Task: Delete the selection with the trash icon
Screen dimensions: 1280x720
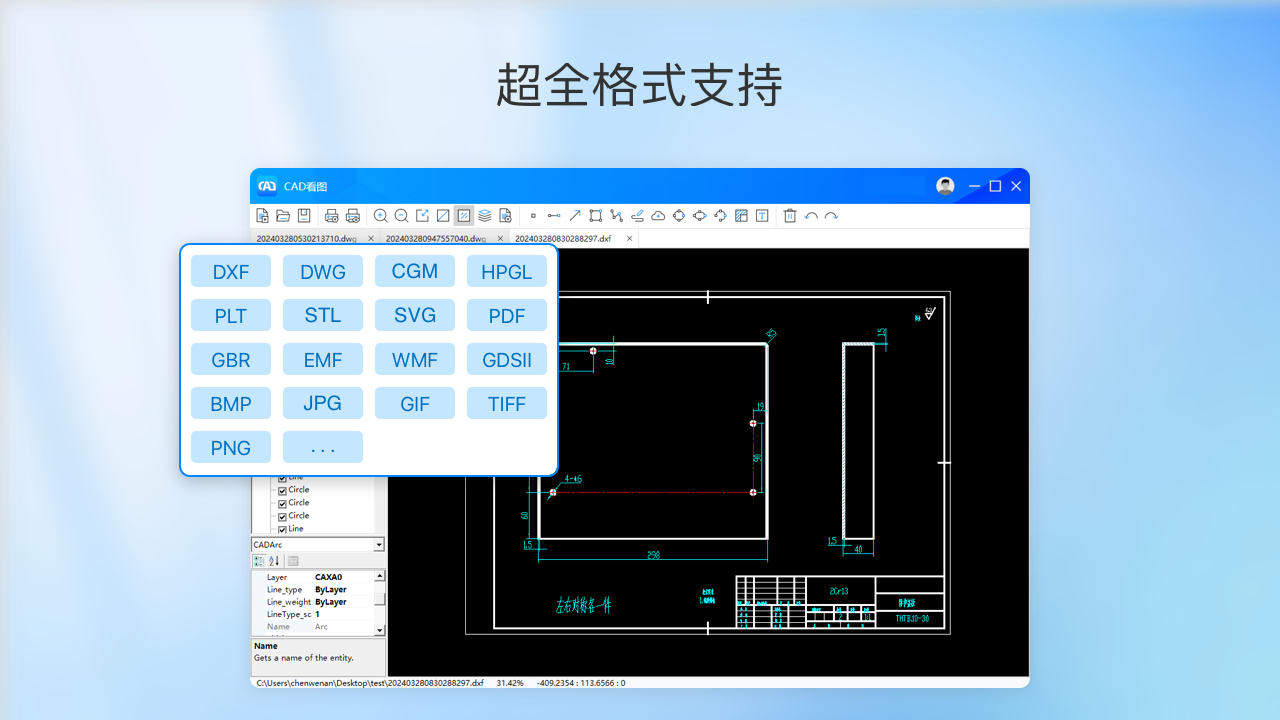Action: [x=789, y=215]
